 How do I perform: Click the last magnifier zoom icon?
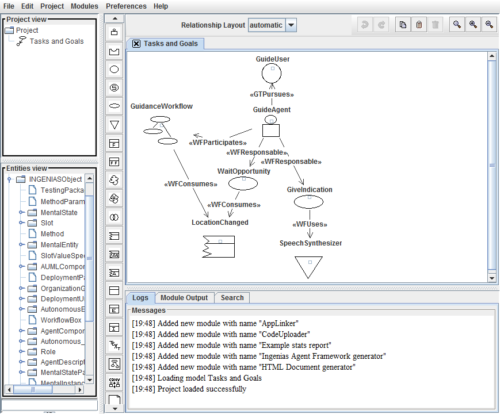tap(489, 25)
